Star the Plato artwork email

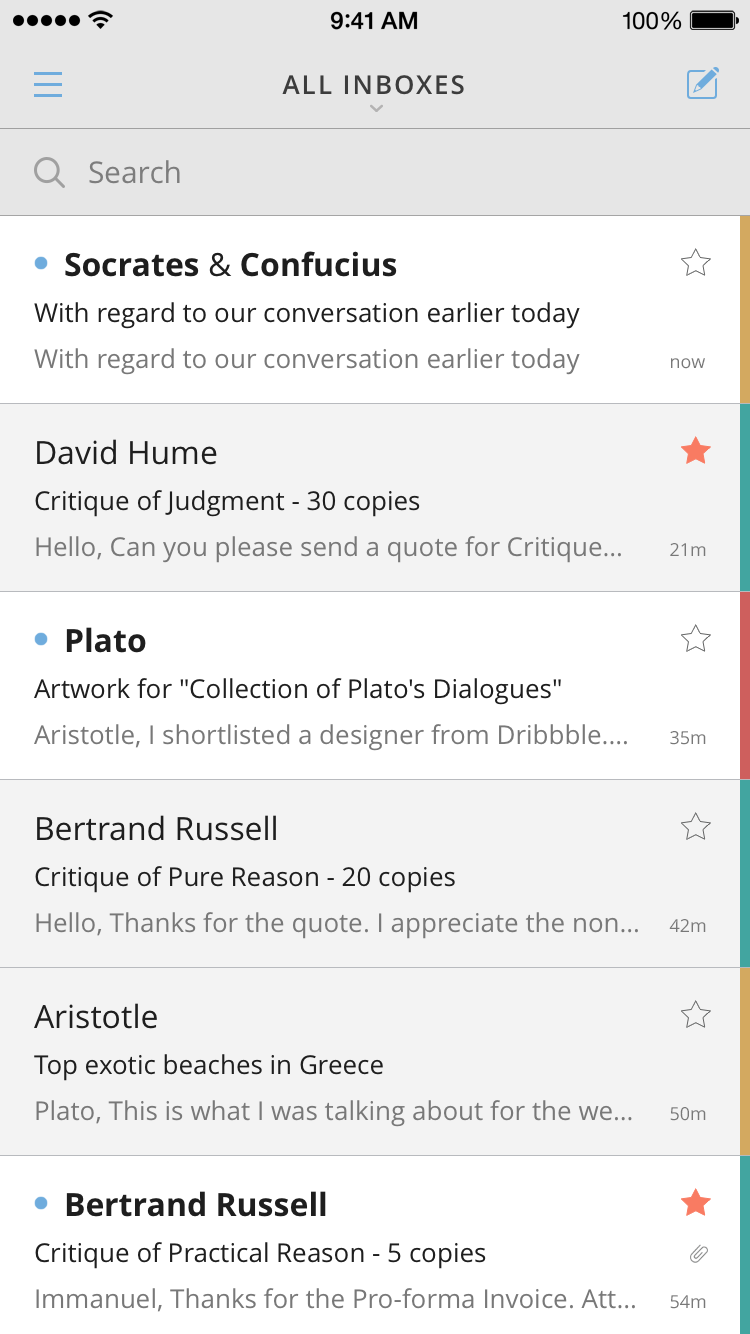tap(695, 638)
